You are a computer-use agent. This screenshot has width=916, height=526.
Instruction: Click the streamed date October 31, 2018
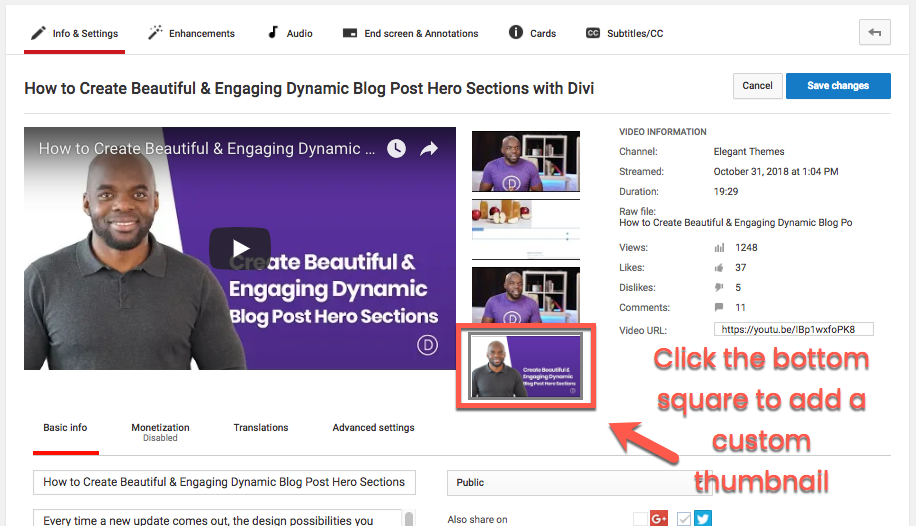776,171
